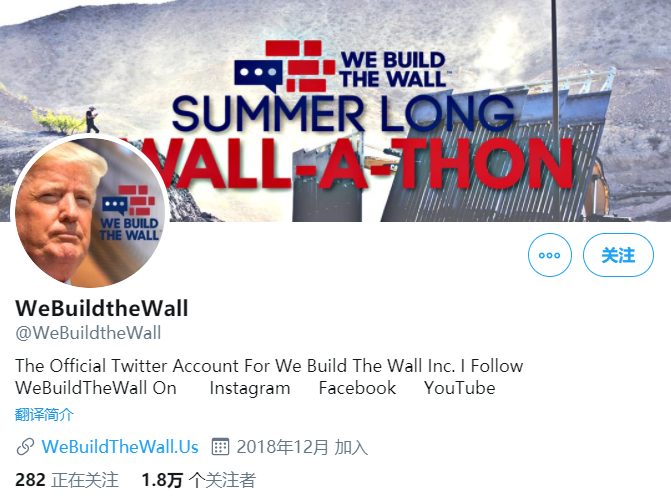
Task: Click the calendar icon beside join date
Action: [220, 447]
